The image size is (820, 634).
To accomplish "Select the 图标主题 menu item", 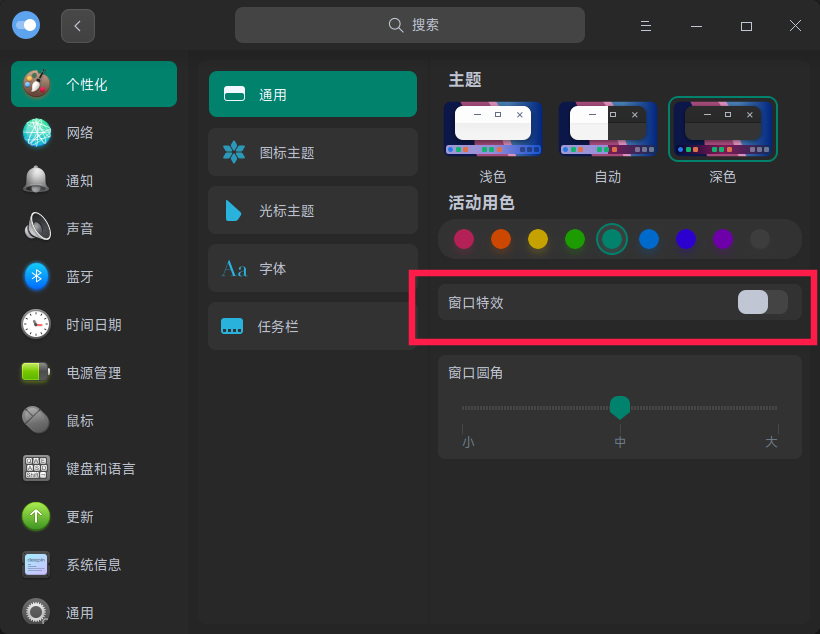I will [313, 152].
